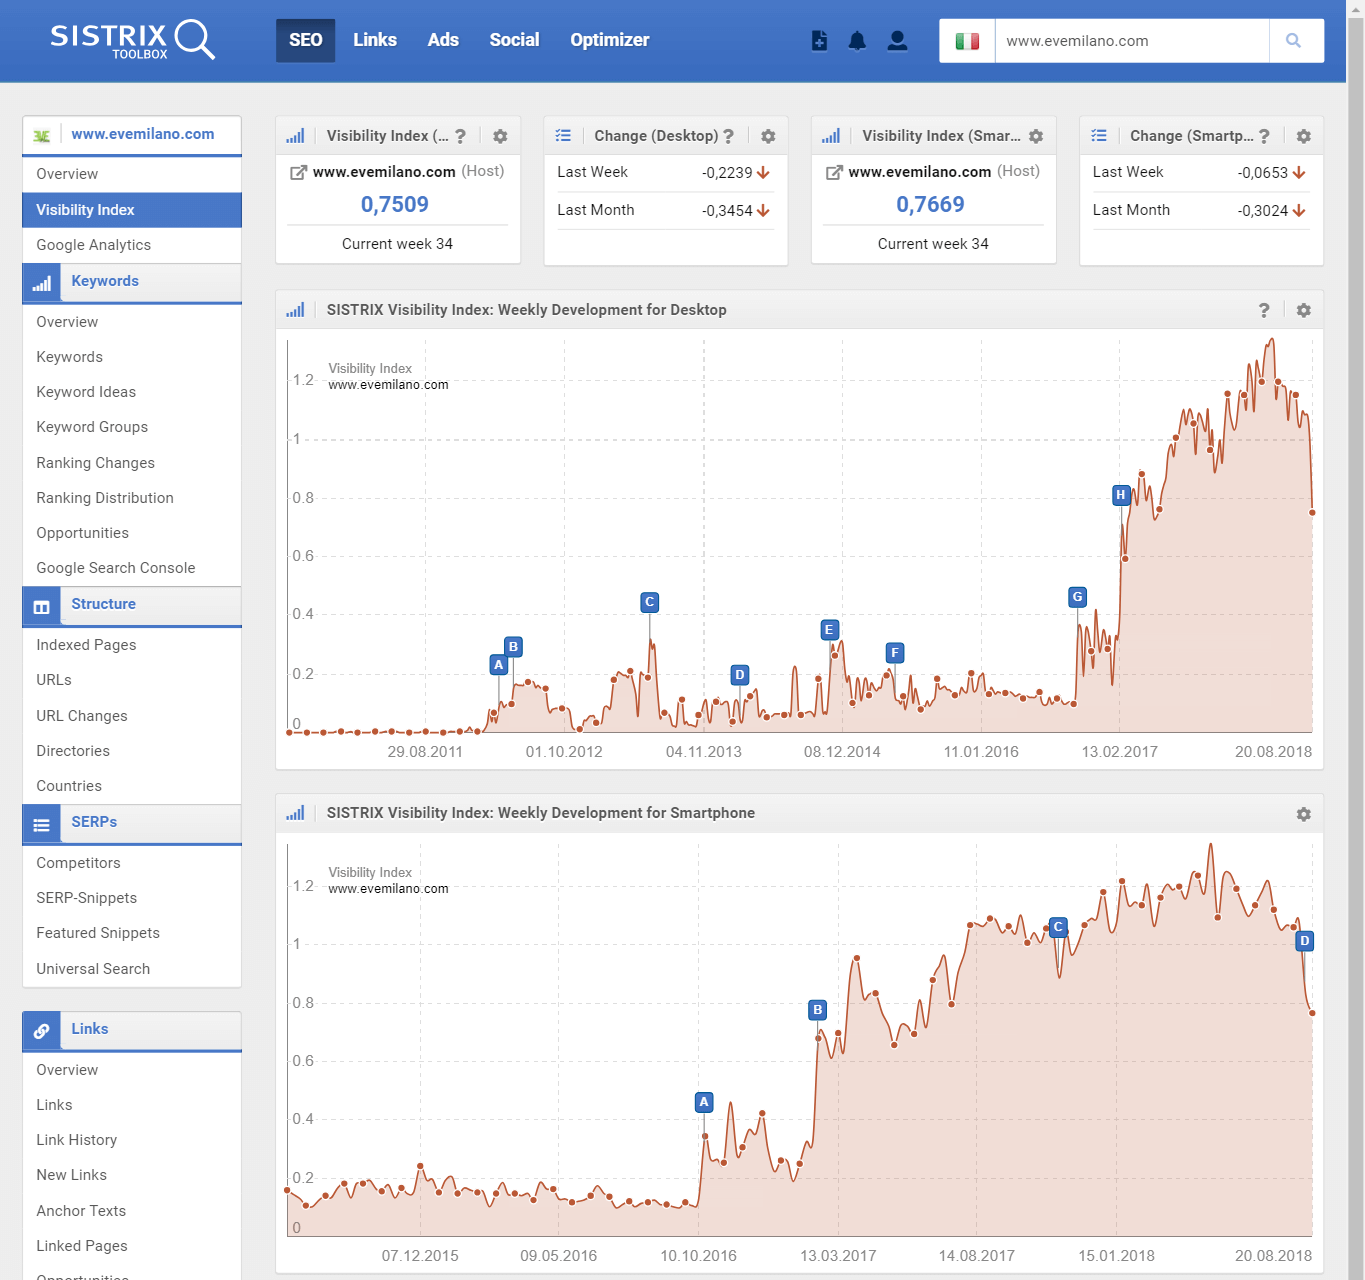Open settings gear of Smartphone weekly chart
Viewport: 1365px width, 1280px height.
(1304, 814)
